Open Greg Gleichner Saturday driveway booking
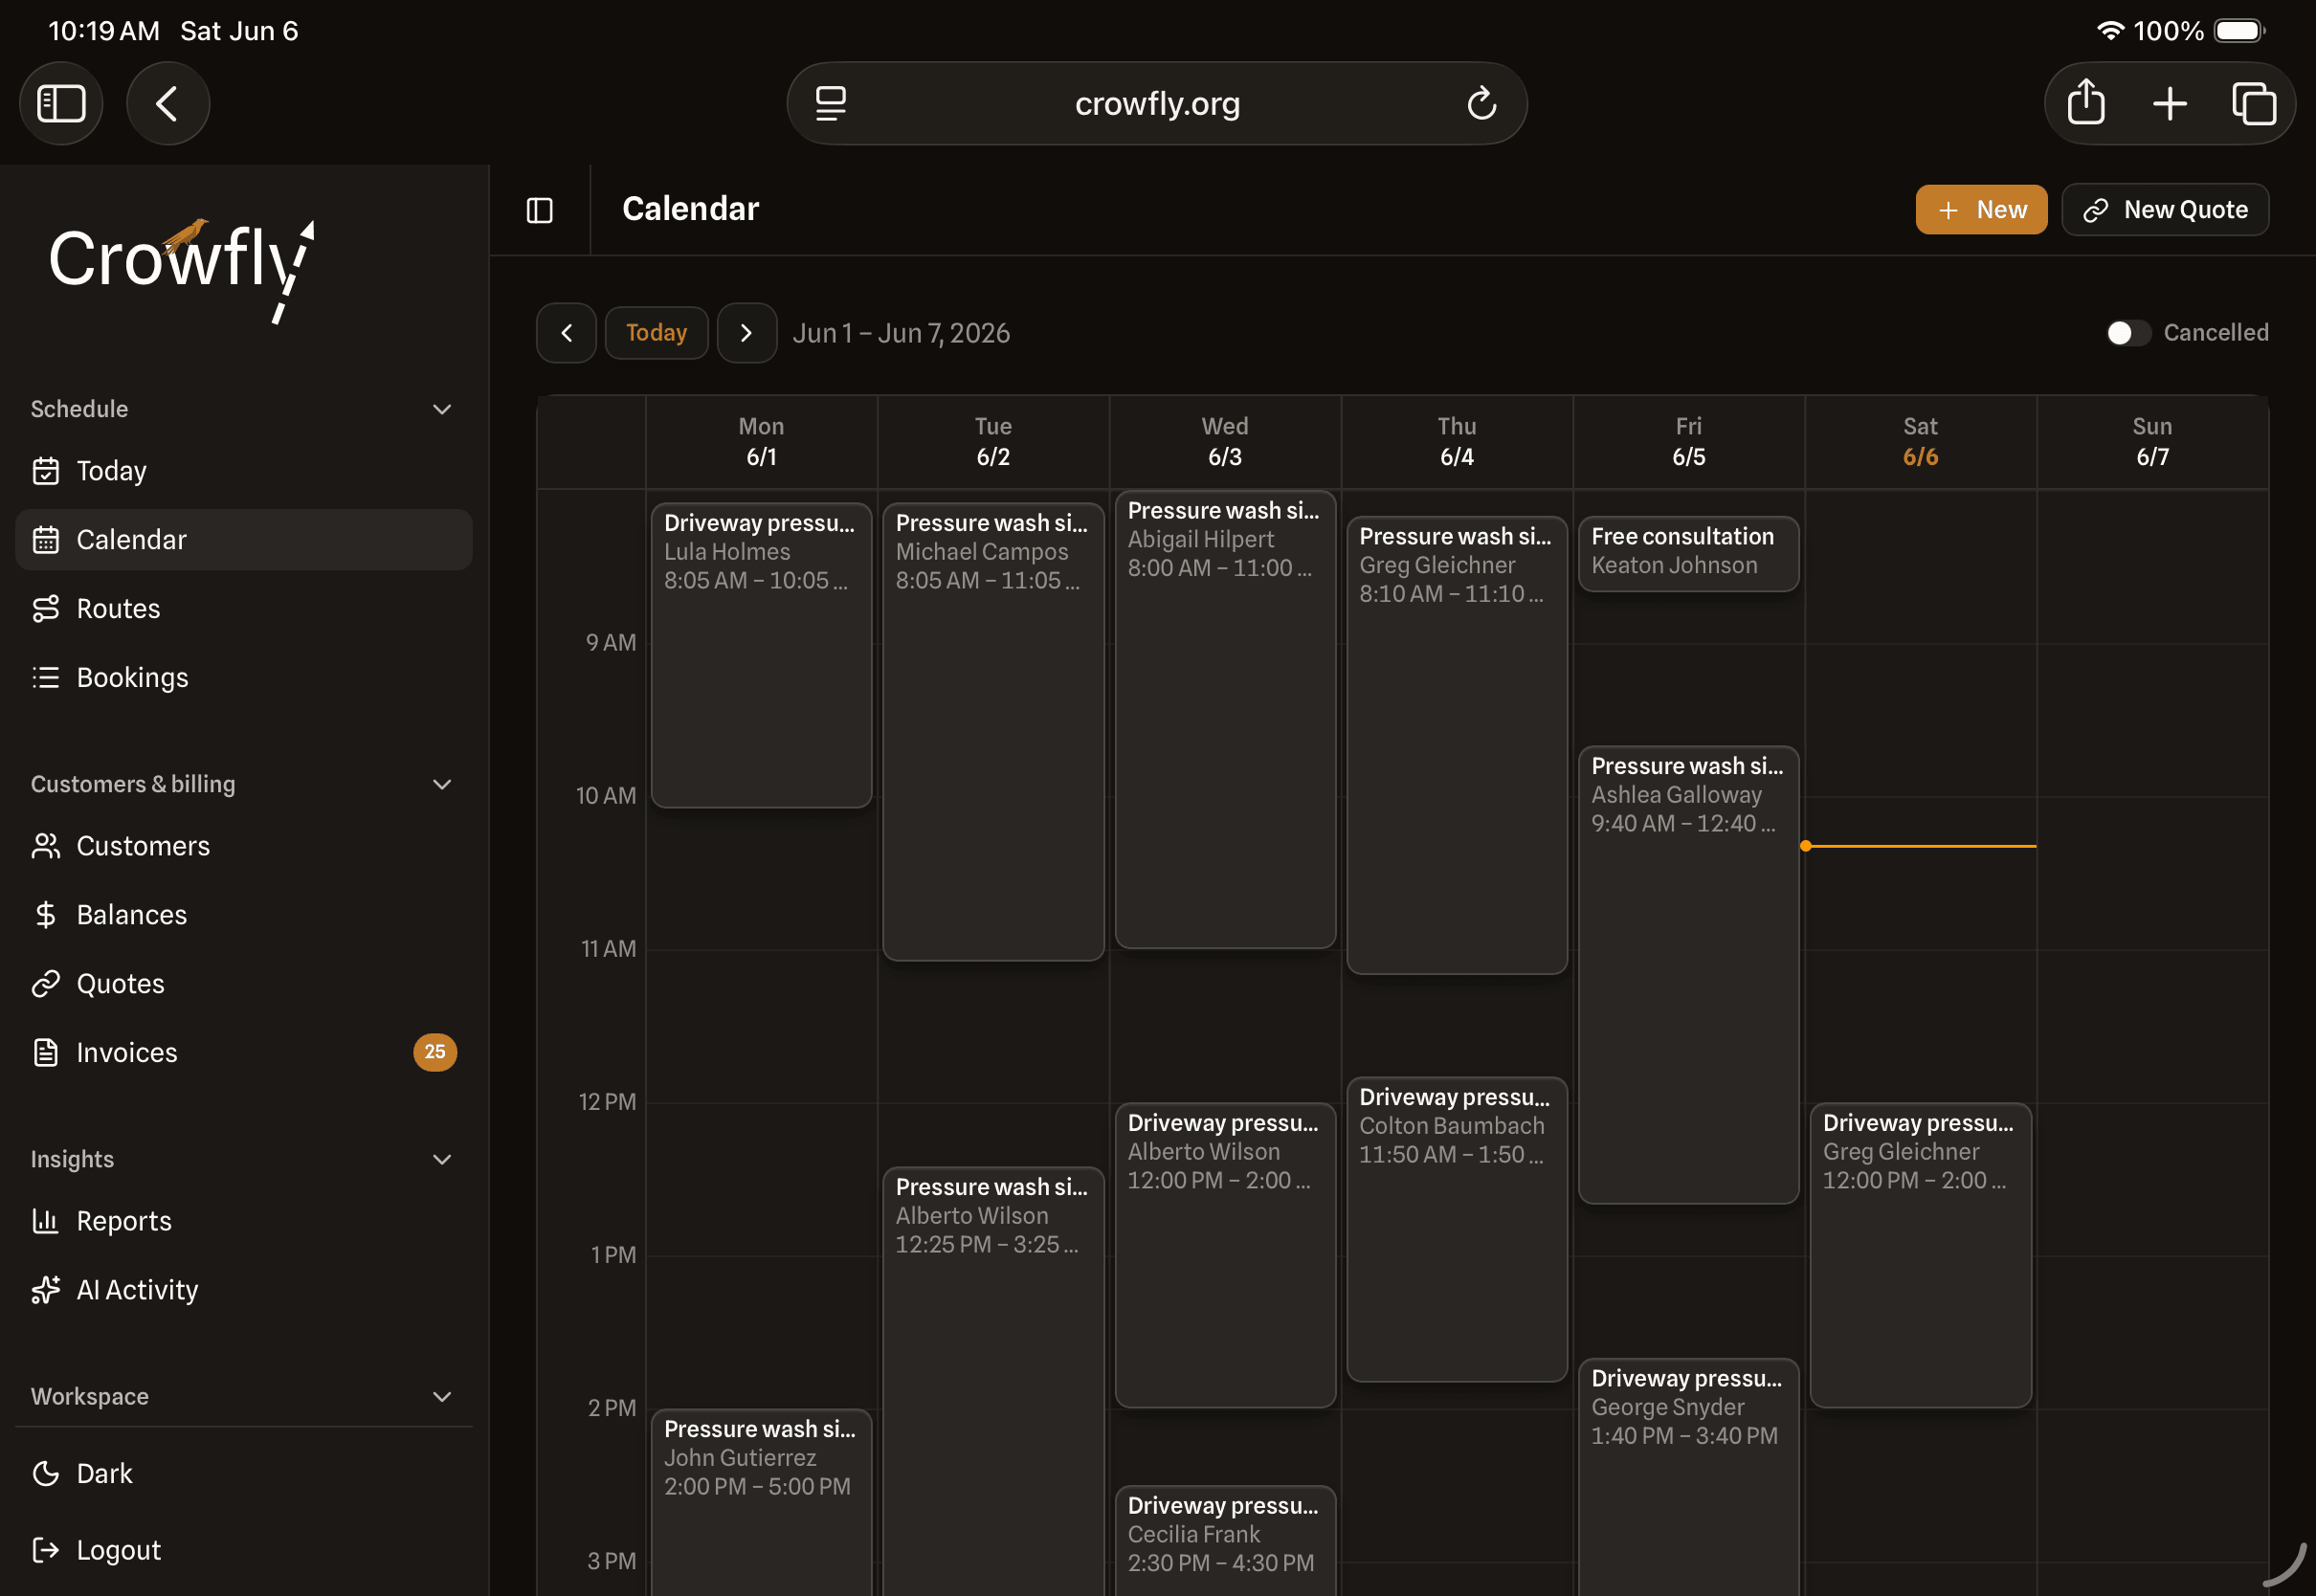The image size is (2316, 1596). 1920,1256
